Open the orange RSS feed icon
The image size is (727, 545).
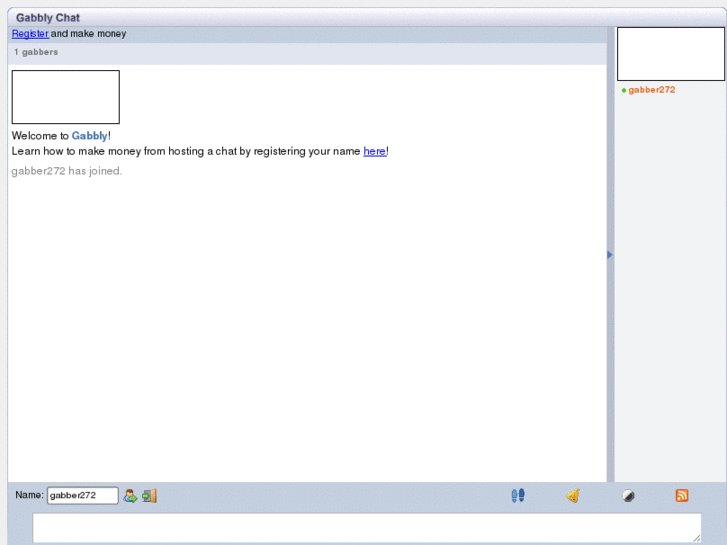point(682,495)
